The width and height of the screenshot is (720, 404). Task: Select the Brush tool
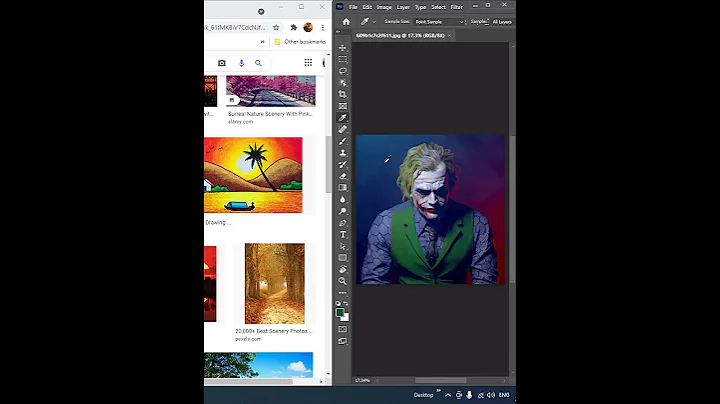tap(343, 141)
